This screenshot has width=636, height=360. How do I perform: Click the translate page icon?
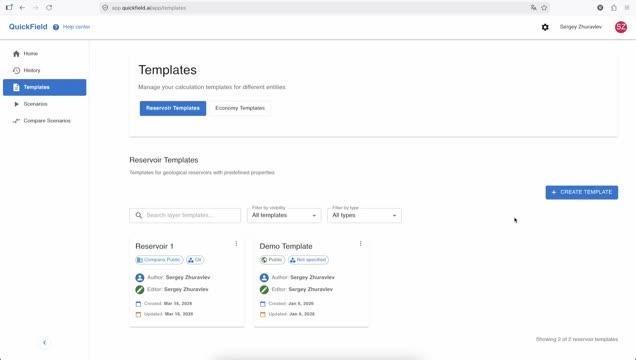coord(533,8)
